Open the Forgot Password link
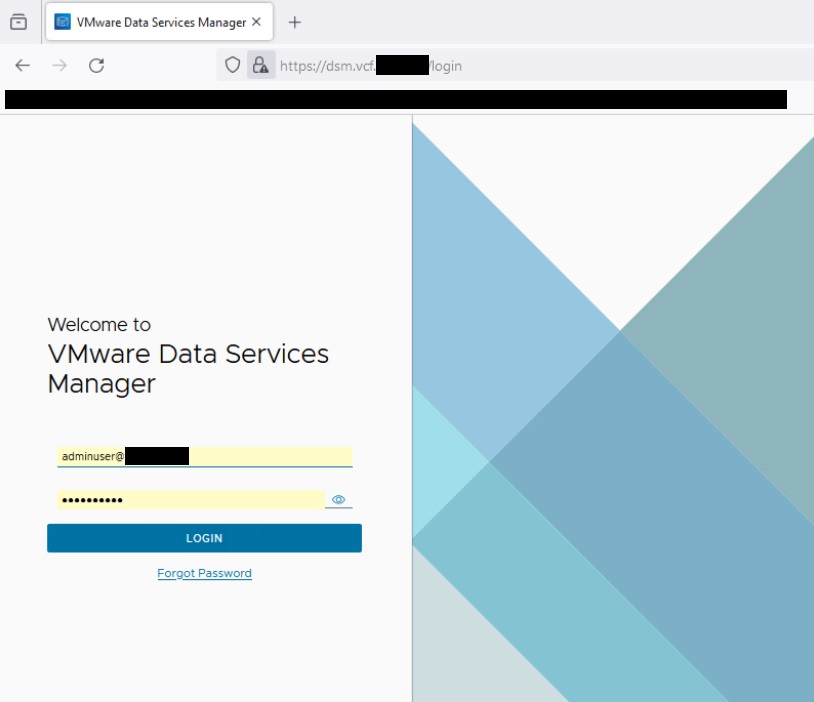Screen dimensions: 814x702 click(205, 573)
